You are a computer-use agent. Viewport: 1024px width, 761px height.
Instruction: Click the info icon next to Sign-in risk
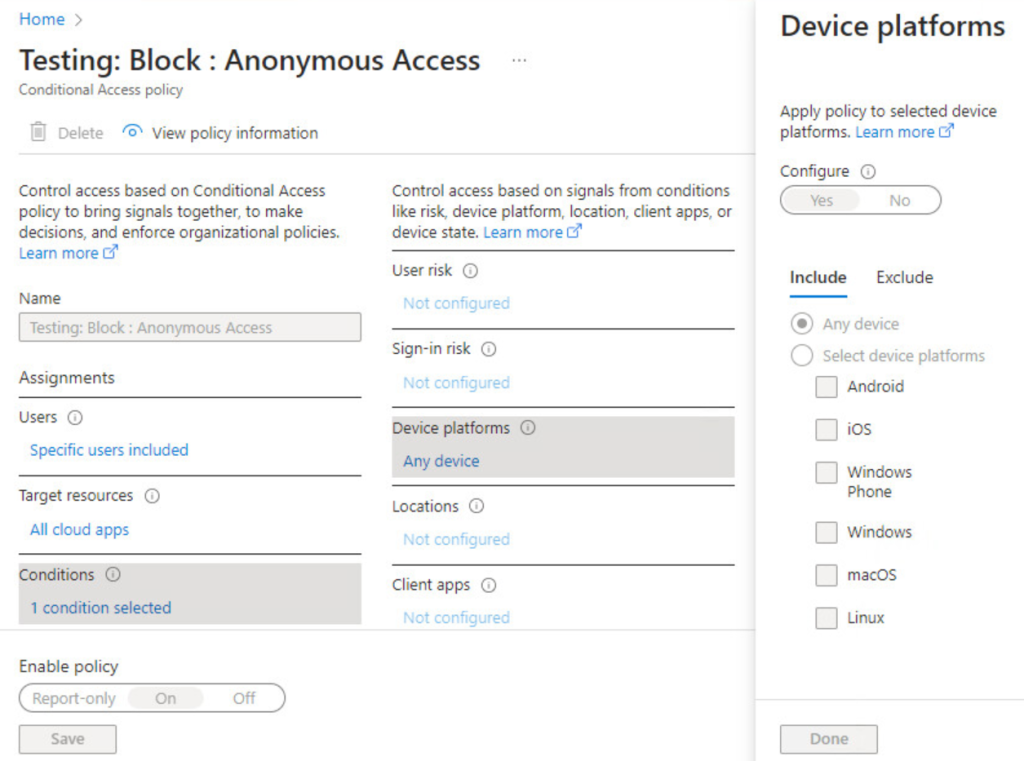[x=489, y=350]
